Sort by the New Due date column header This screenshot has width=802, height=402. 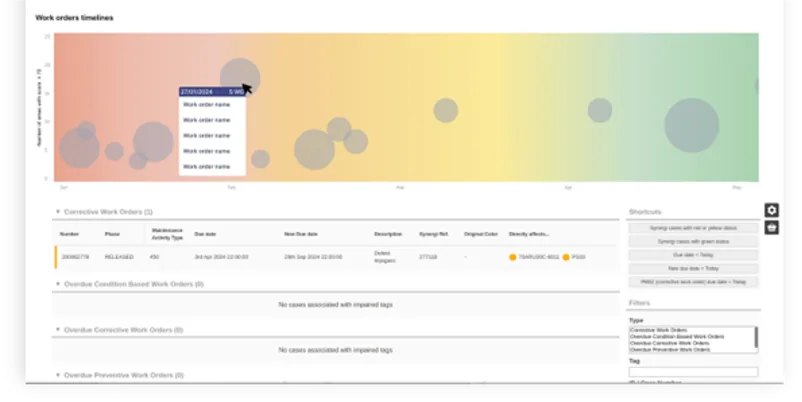(301, 234)
